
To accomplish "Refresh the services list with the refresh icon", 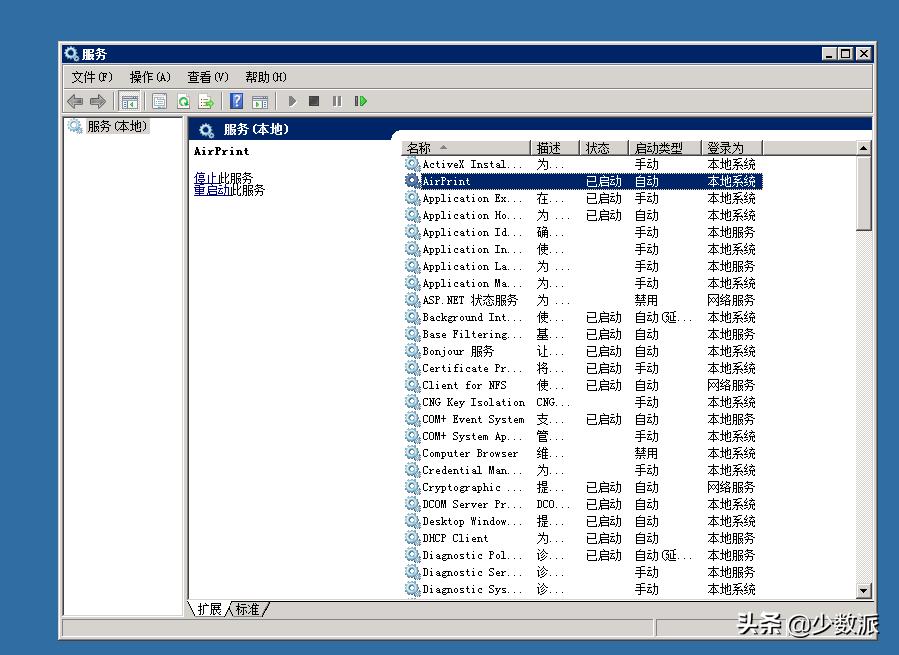I will point(184,100).
